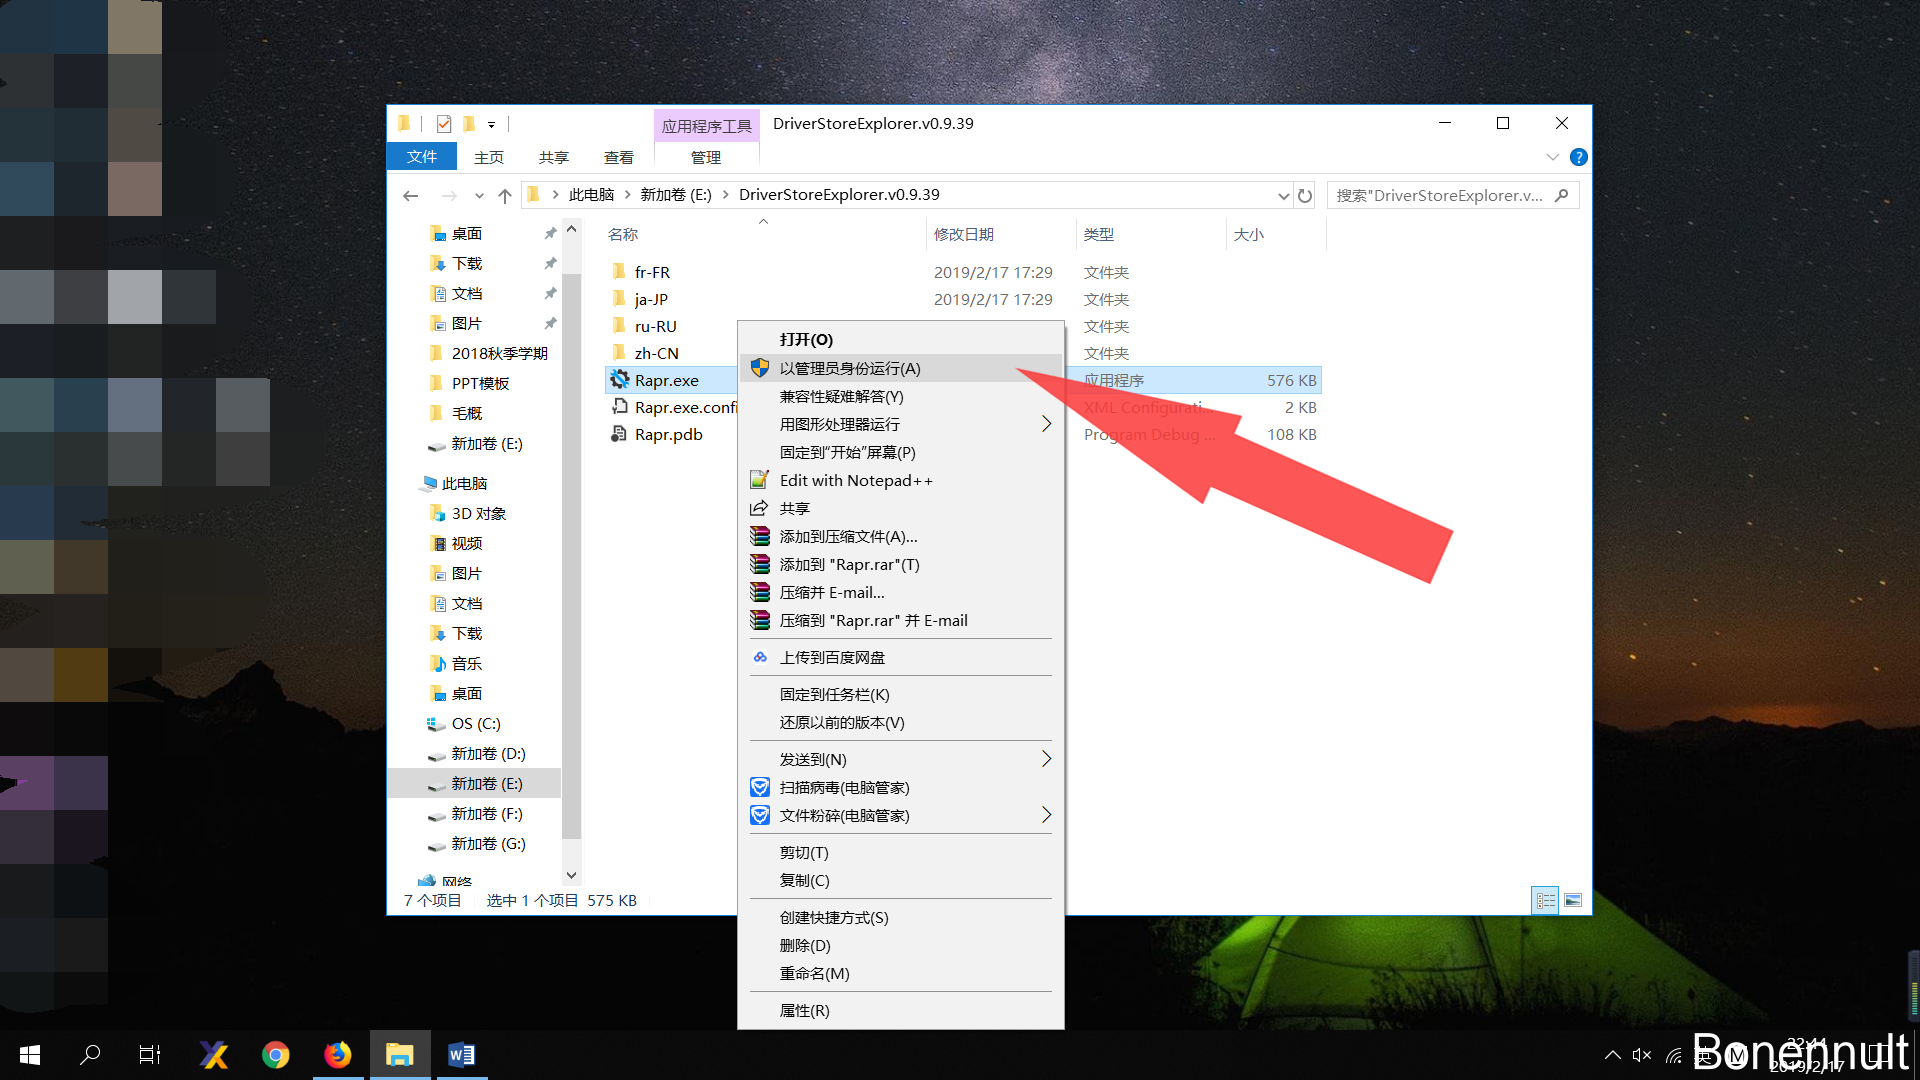Click the share icon beside 共享

click(760, 508)
